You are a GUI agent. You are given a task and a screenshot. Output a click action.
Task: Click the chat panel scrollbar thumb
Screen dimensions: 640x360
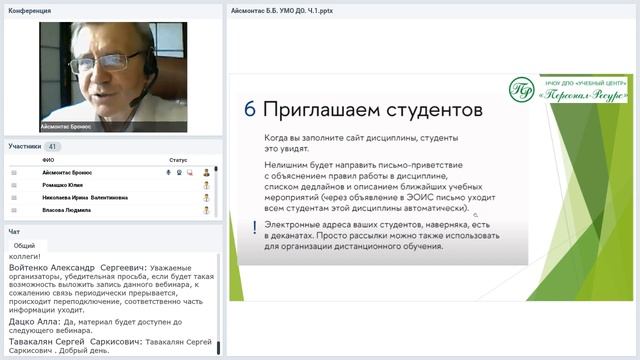(218, 347)
